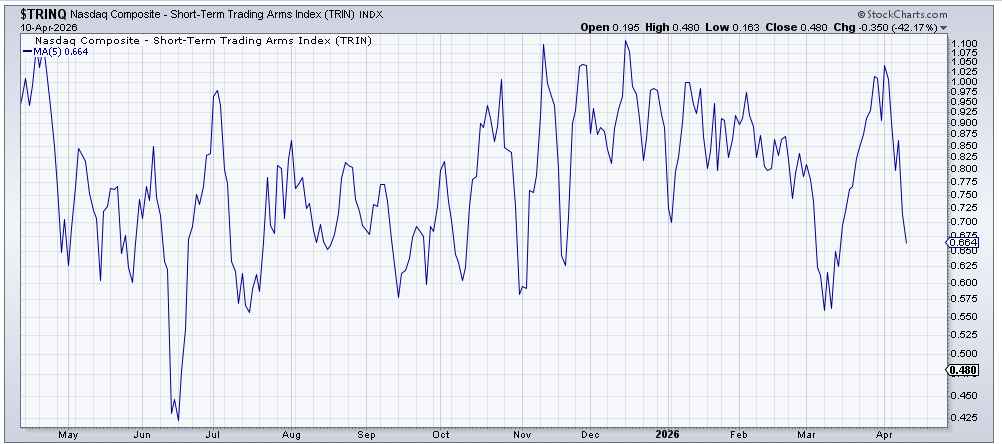Image resolution: width=1002 pixels, height=444 pixels.
Task: Click the 10-Apr-2026 chart date
Action: pyautogui.click(x=40, y=27)
